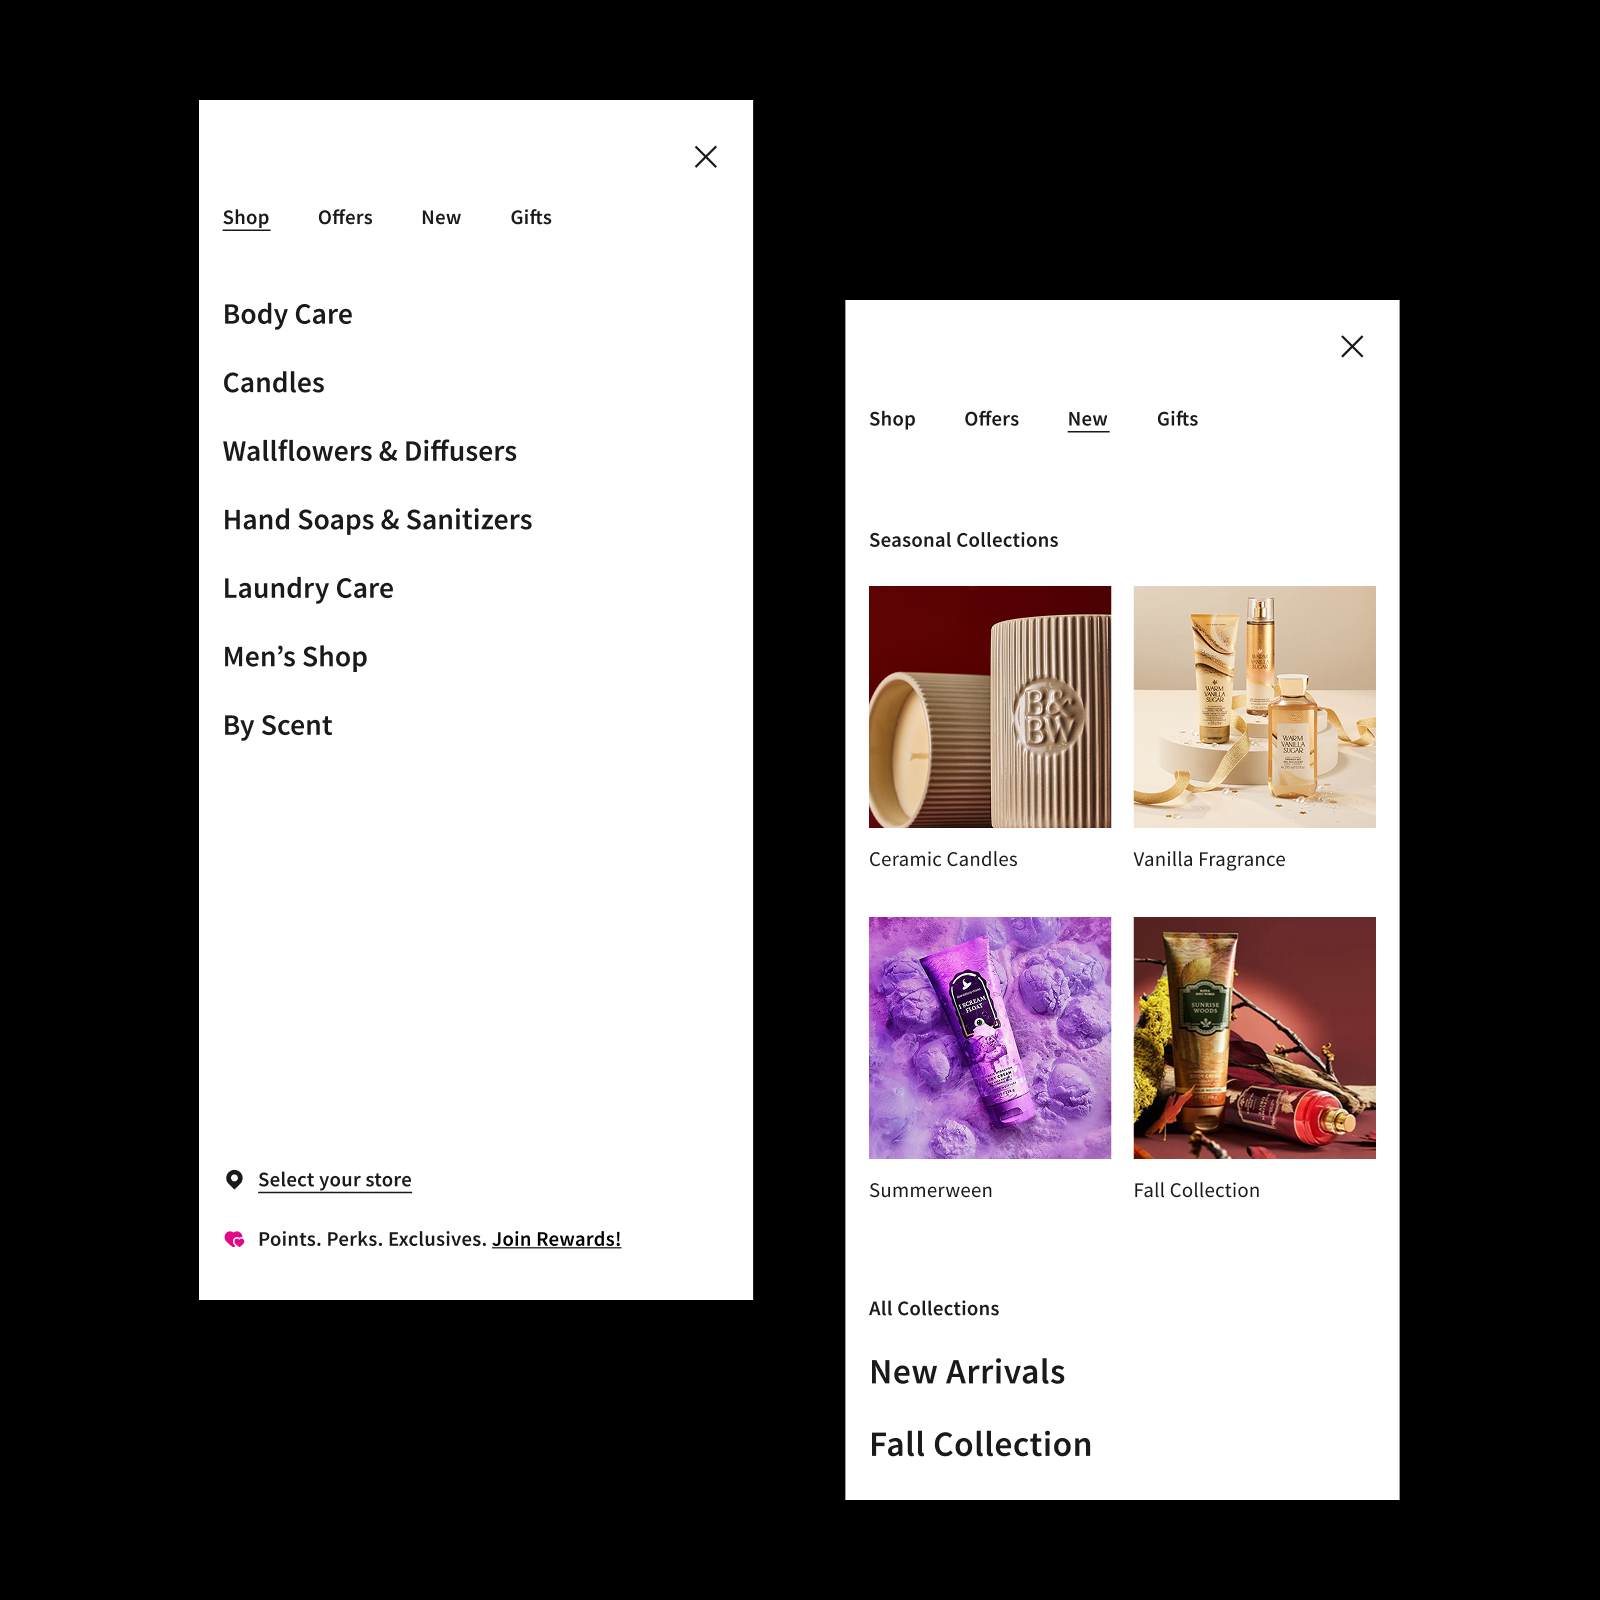The image size is (1600, 1600).
Task: Open the Body Care category
Action: (288, 314)
